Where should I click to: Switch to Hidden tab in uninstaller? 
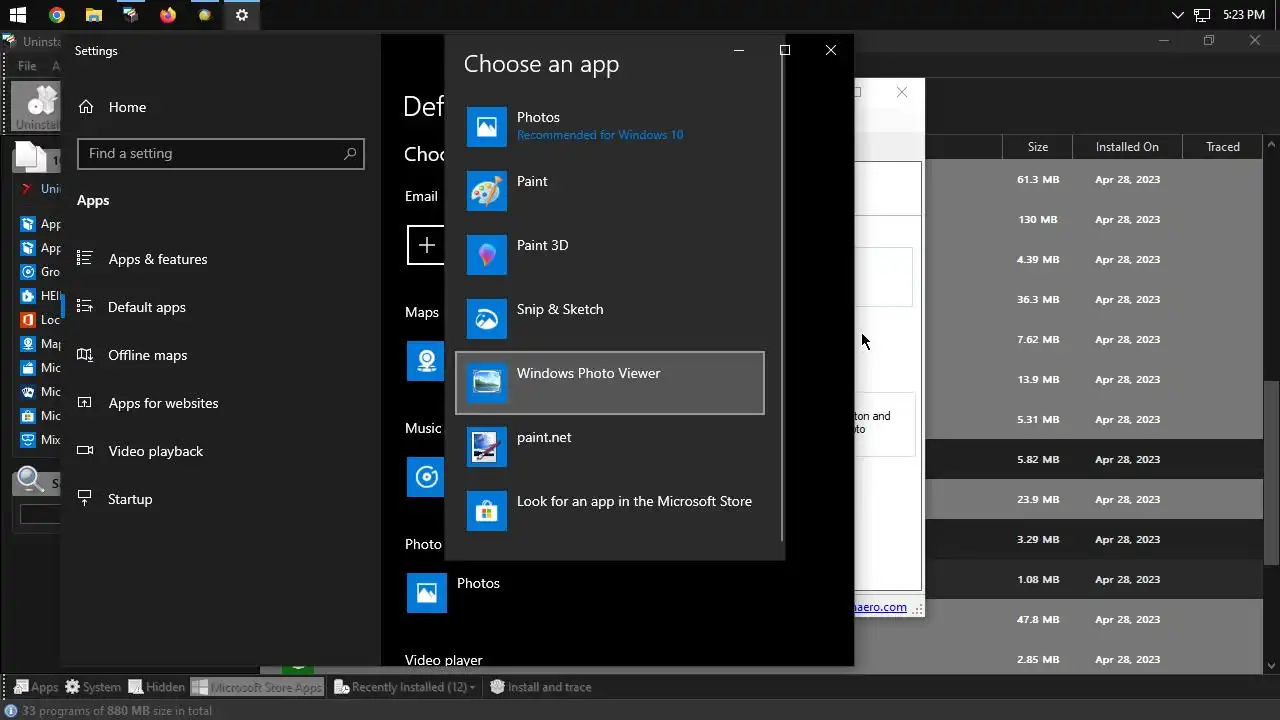pyautogui.click(x=157, y=687)
